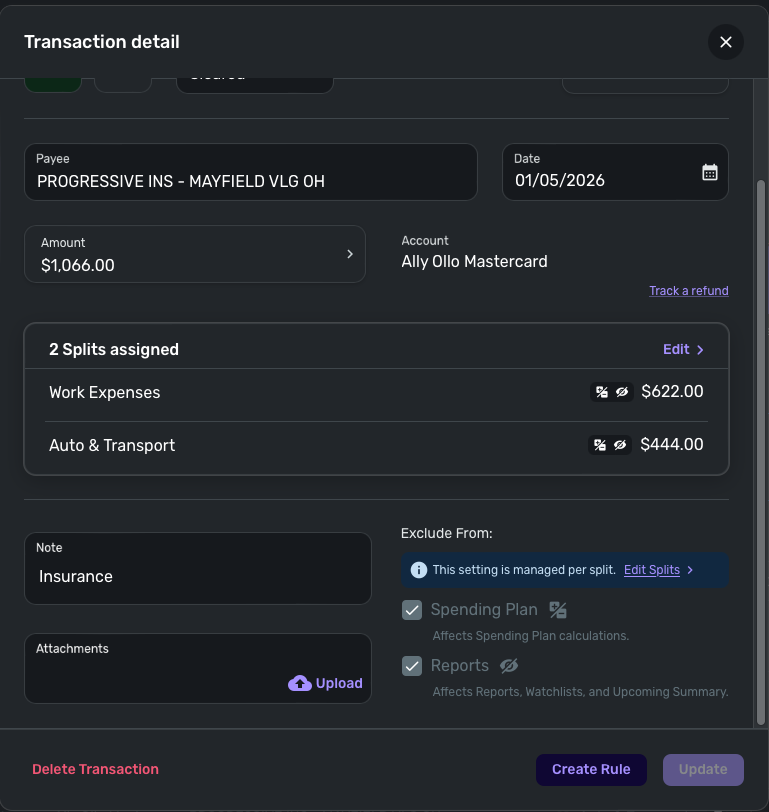Image resolution: width=769 pixels, height=812 pixels.
Task: Follow the Edit Splits link
Action: point(652,569)
